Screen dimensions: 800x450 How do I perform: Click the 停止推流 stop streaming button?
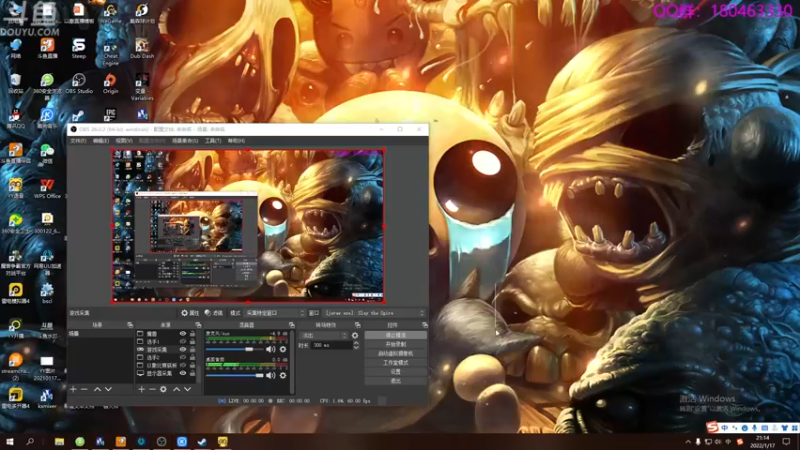pos(395,335)
